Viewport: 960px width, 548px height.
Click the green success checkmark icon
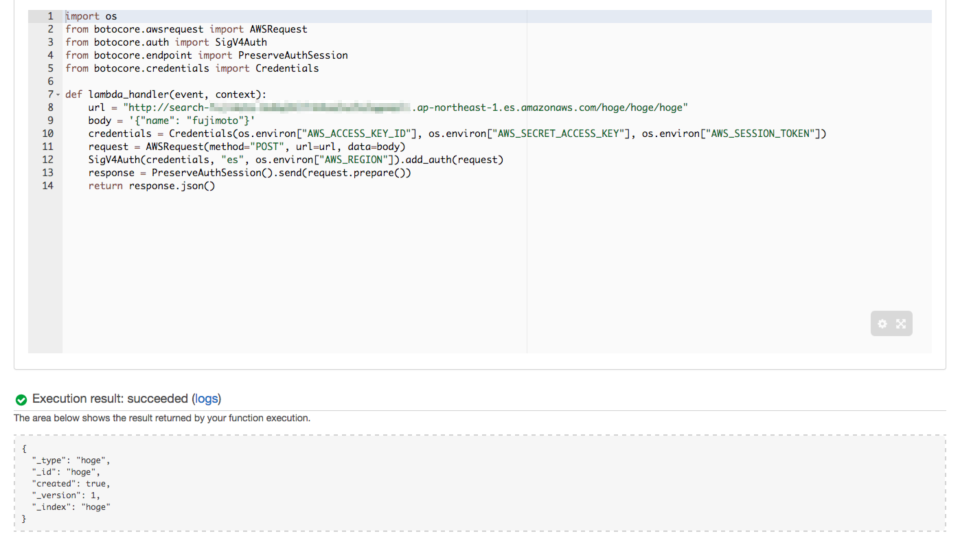21,399
